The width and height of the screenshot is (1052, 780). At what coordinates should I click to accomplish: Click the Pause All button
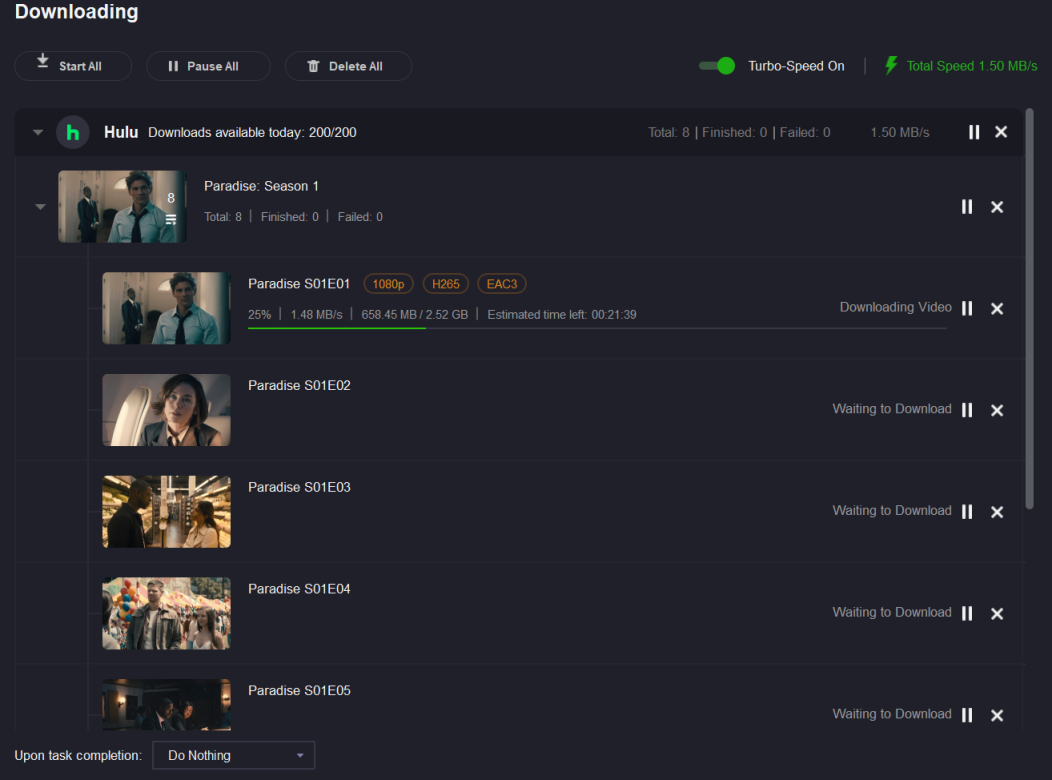tap(208, 66)
